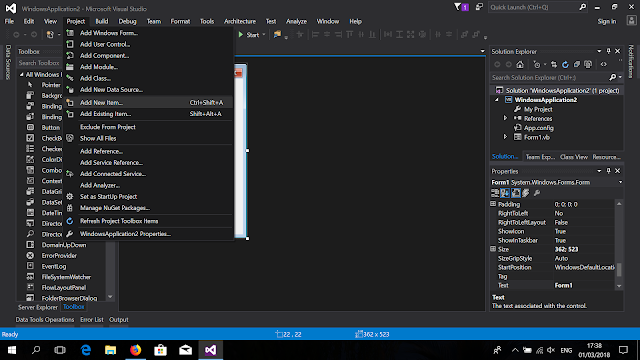640x360 pixels.
Task: Click the Solution Explorer Home icon
Action: tap(520, 64)
